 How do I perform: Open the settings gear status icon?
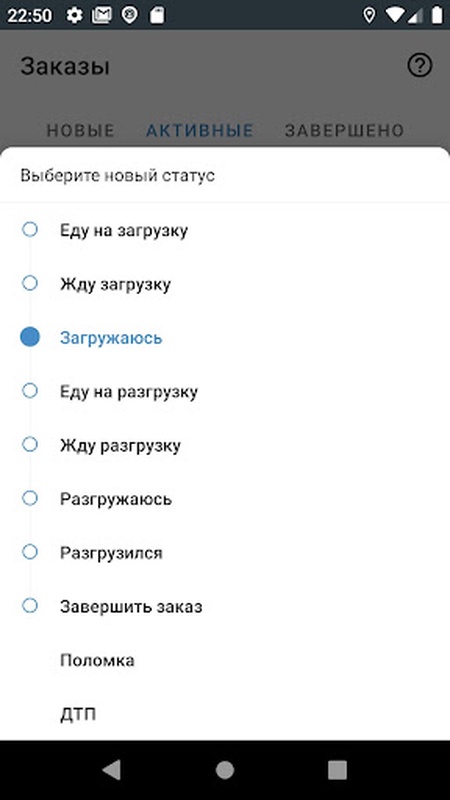click(74, 15)
